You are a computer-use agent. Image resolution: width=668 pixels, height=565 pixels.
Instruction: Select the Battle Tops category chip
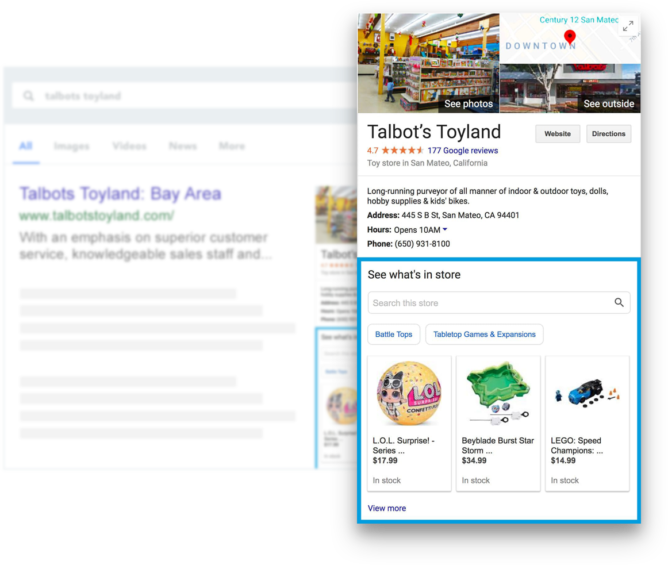click(394, 334)
